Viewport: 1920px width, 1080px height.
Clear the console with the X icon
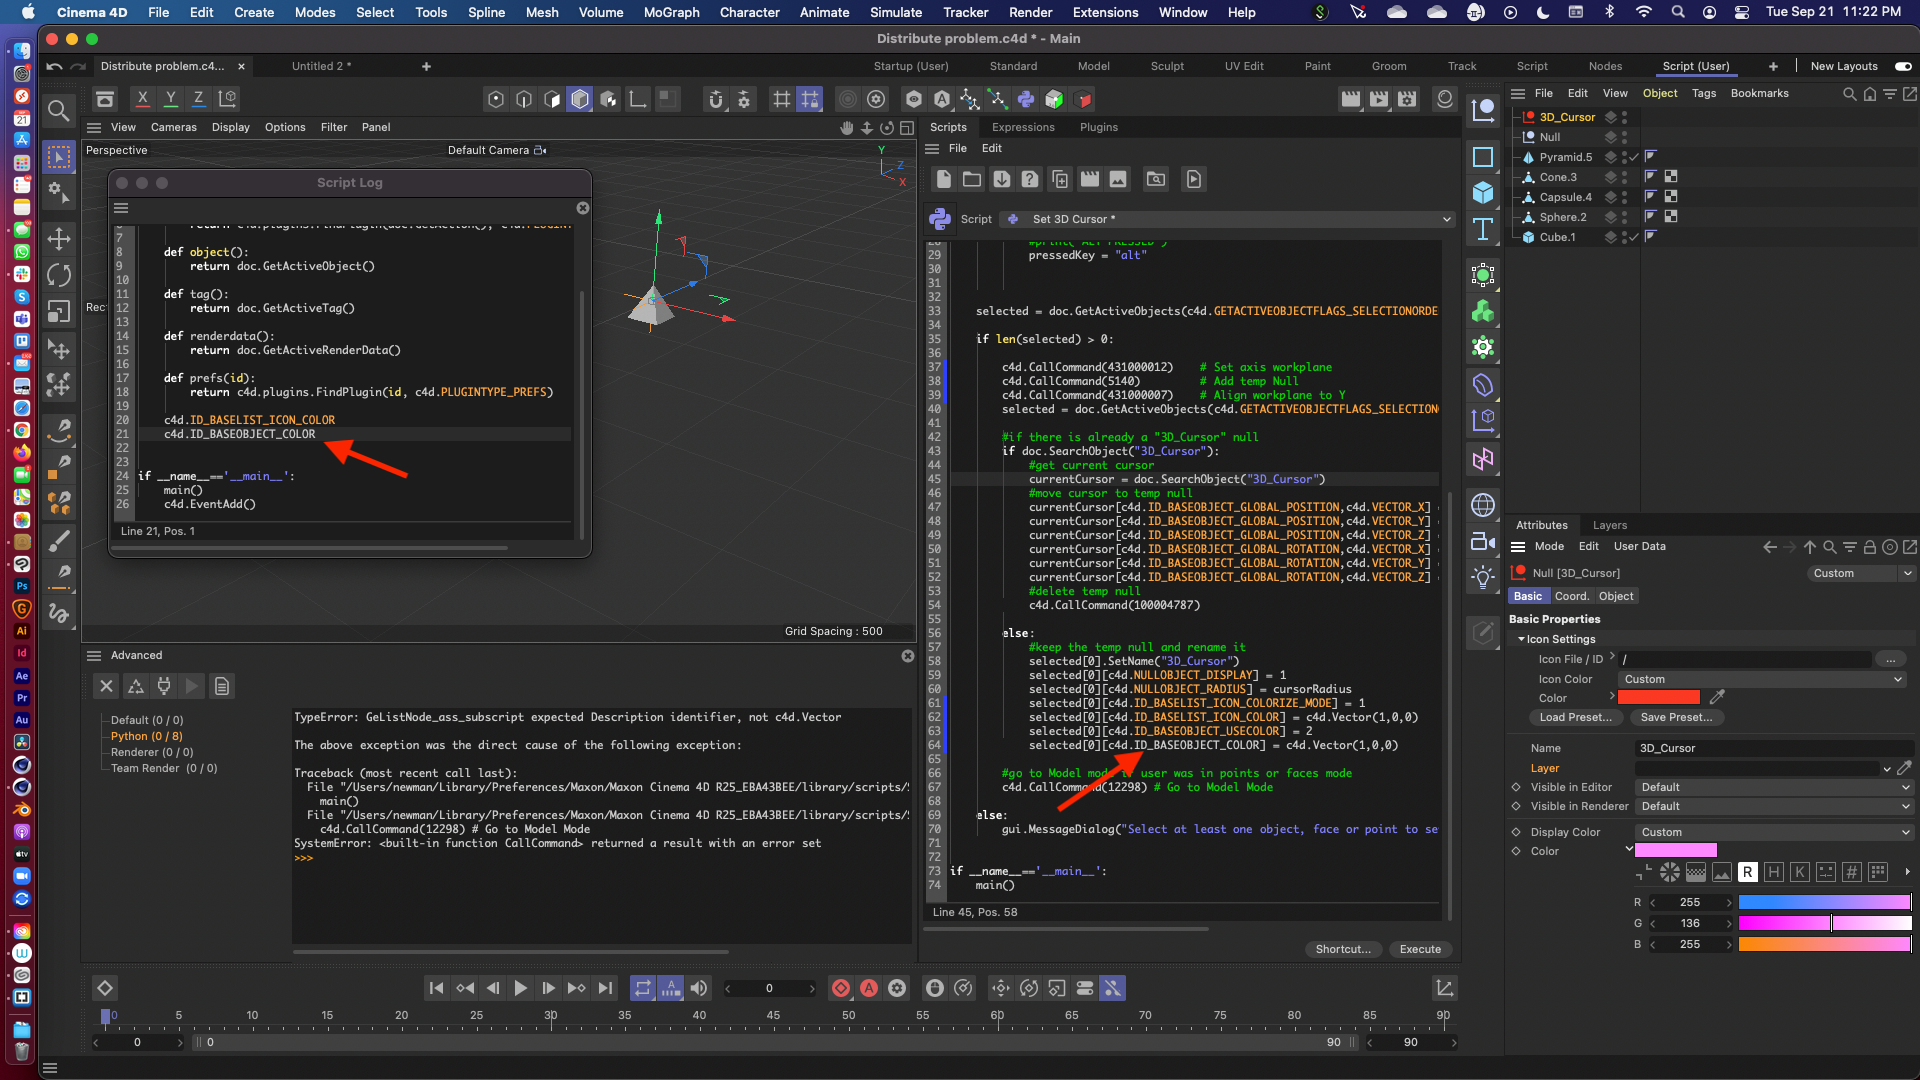point(106,686)
